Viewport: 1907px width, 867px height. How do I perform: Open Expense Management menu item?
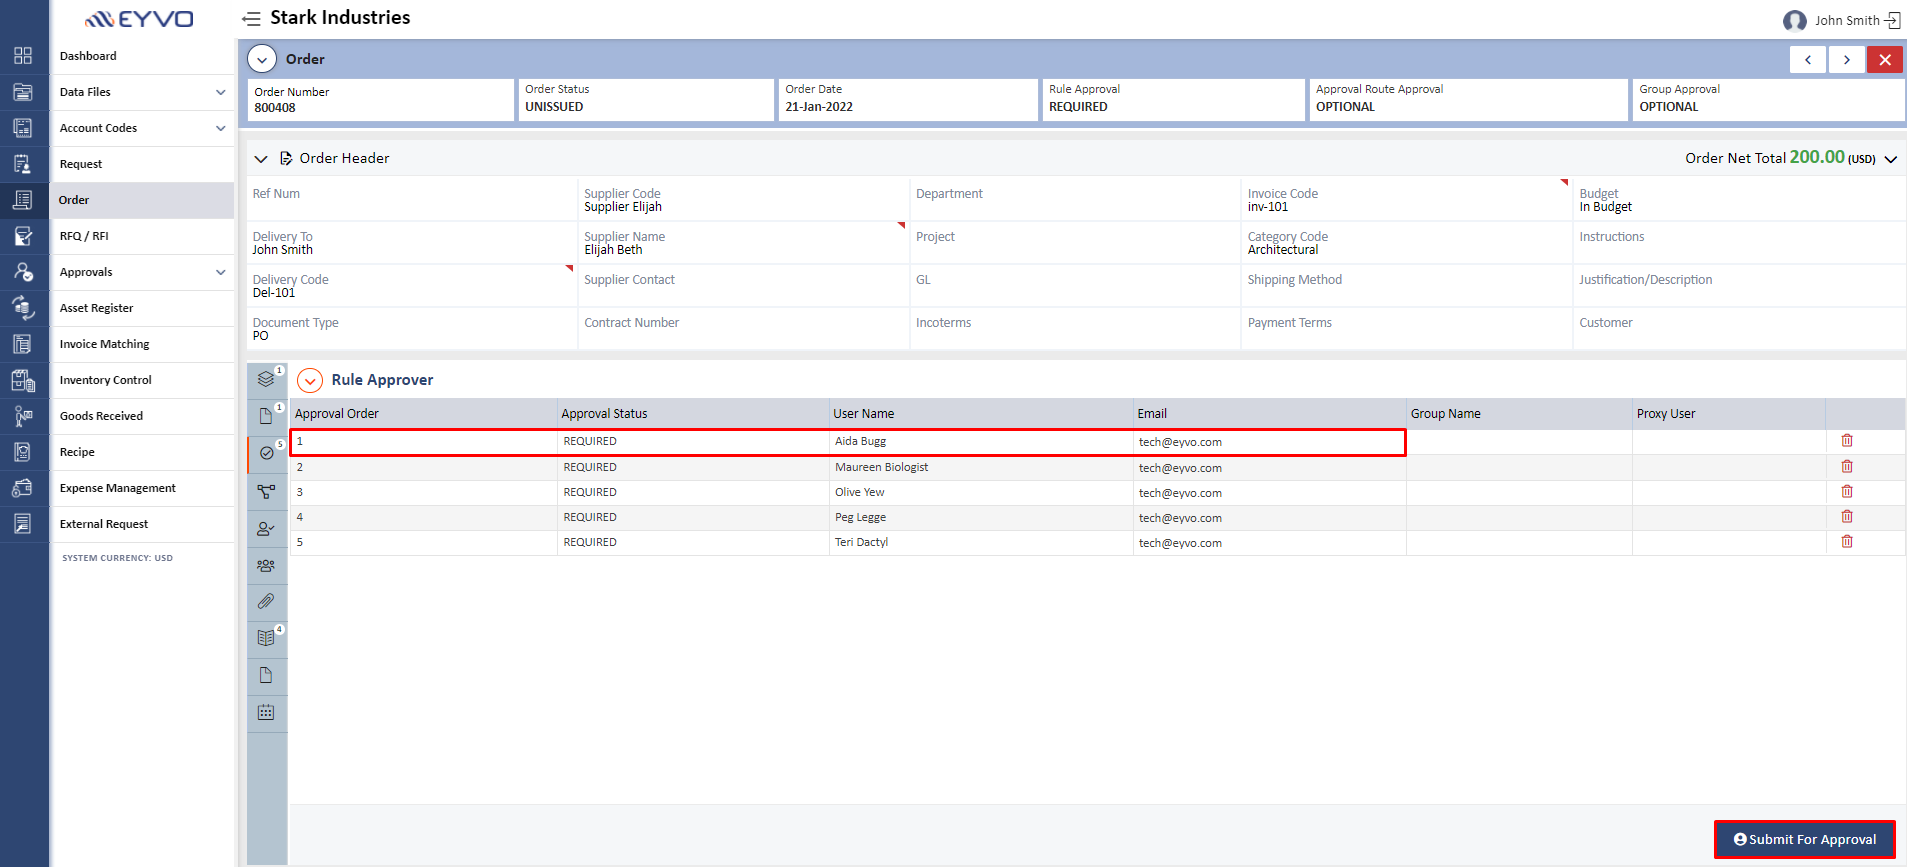pyautogui.click(x=117, y=488)
